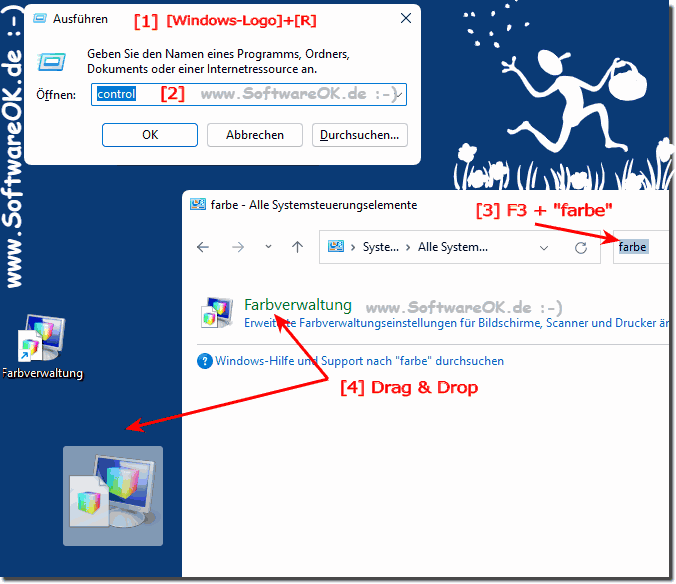Open Erweiterte Farbverwaltungseinstellungen link
676x584 pixels.
pyautogui.click(x=456, y=323)
